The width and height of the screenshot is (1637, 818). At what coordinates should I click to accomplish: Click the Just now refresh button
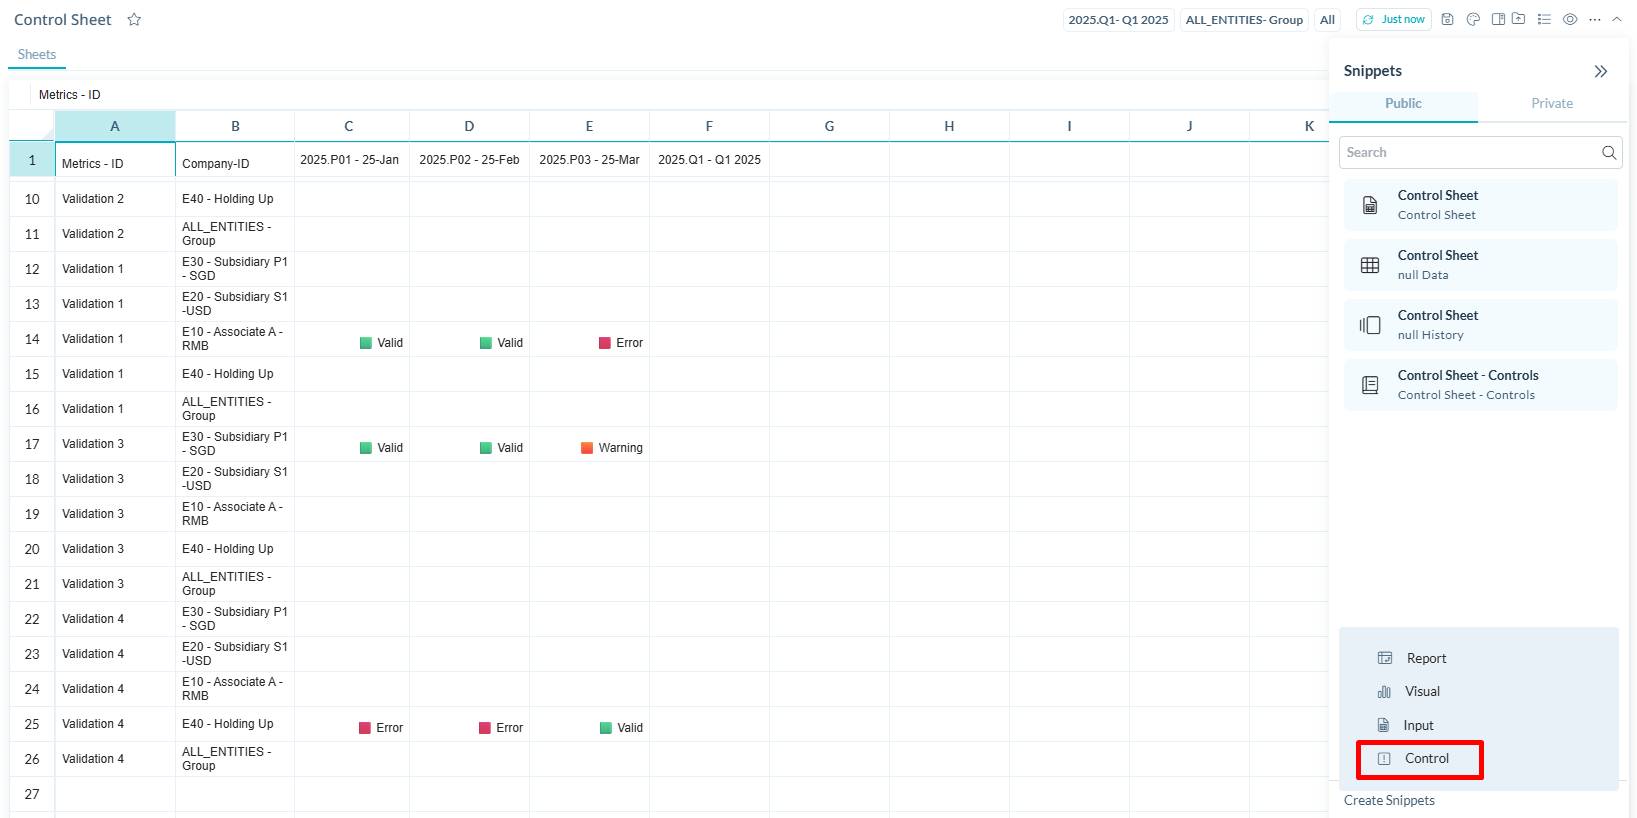pyautogui.click(x=1393, y=20)
